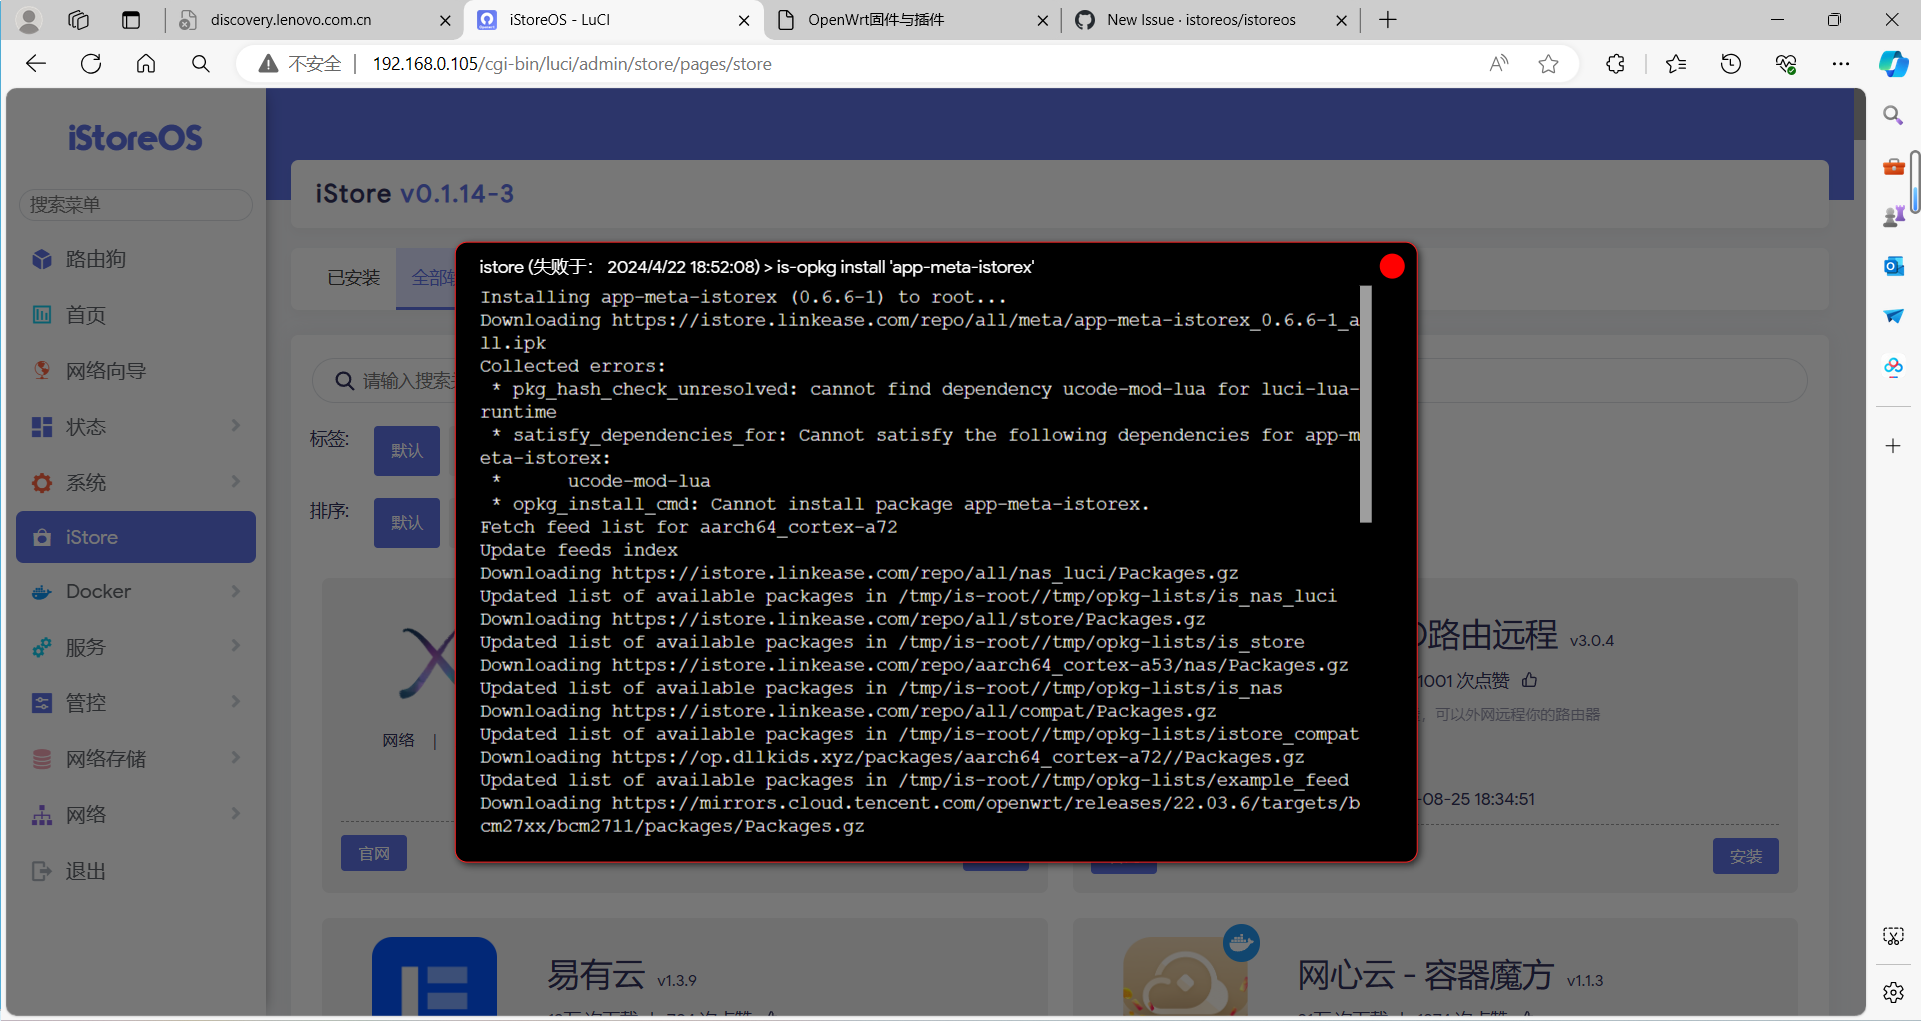Click the 首页 home icon in sidebar
The height and width of the screenshot is (1021, 1921).
pyautogui.click(x=42, y=315)
